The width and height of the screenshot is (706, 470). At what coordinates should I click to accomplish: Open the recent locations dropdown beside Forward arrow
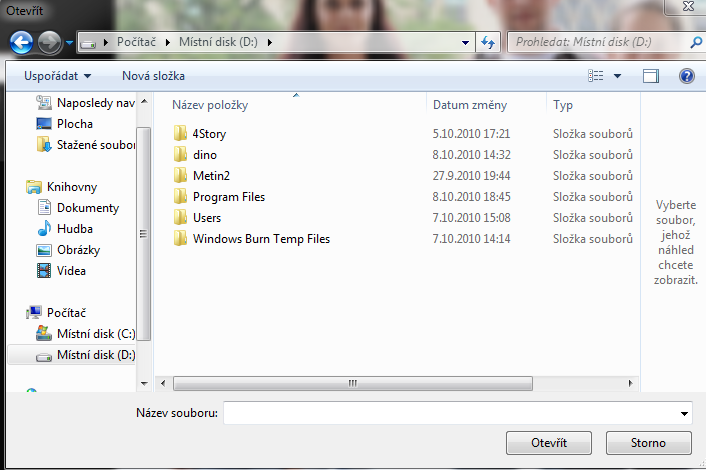pyautogui.click(x=69, y=43)
